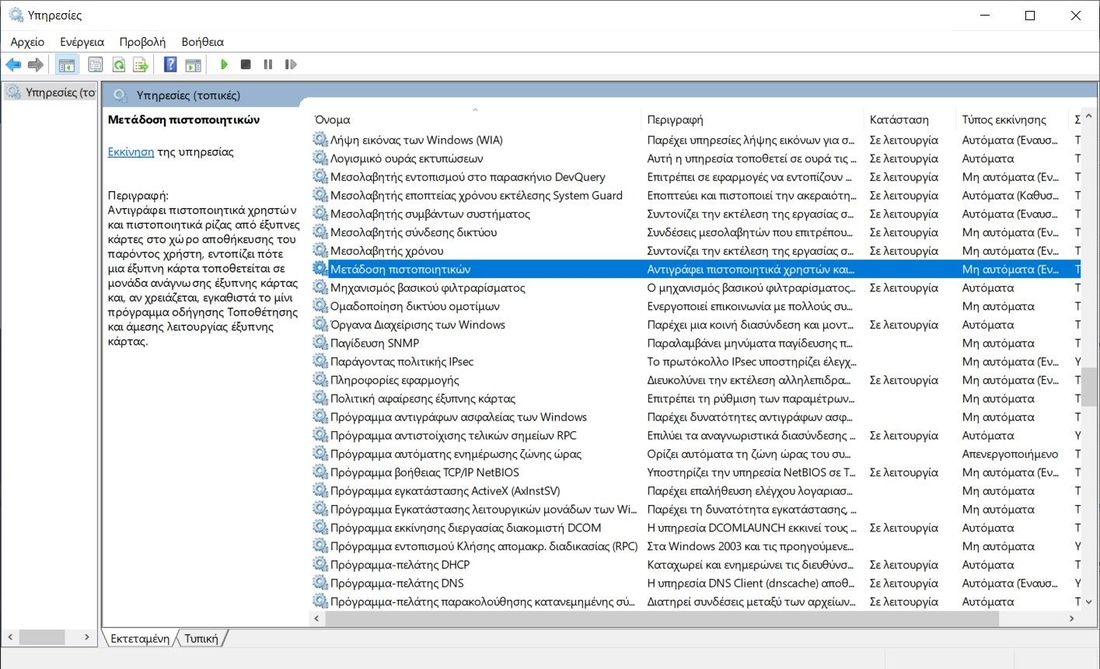Select Πρόγραμμα αντιγράφων ασφαλείας των Windows
1100x669 pixels.
click(x=459, y=417)
